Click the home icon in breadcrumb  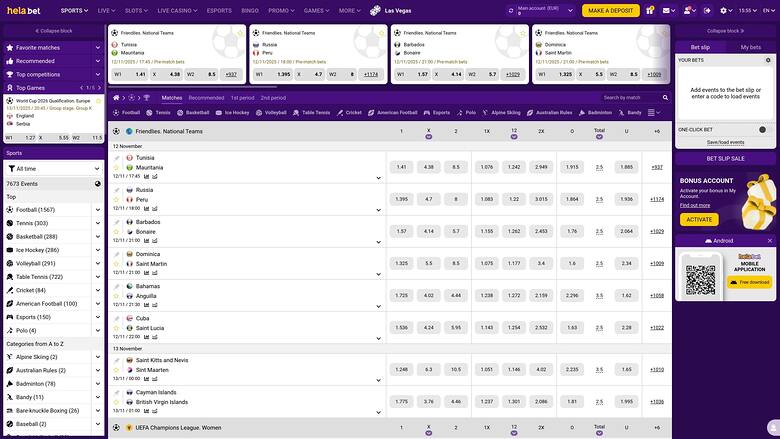coord(116,98)
